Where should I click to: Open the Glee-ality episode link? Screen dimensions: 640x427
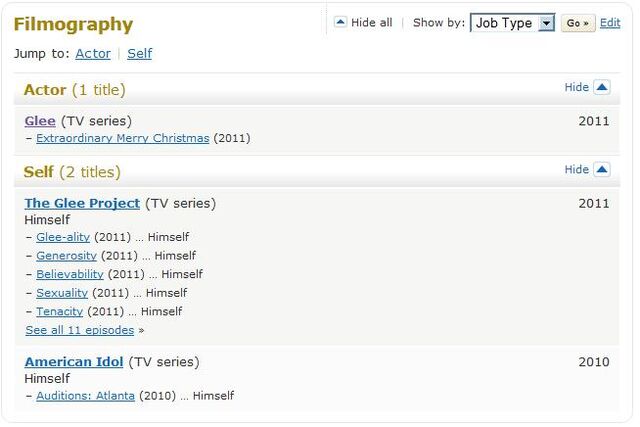[63, 237]
